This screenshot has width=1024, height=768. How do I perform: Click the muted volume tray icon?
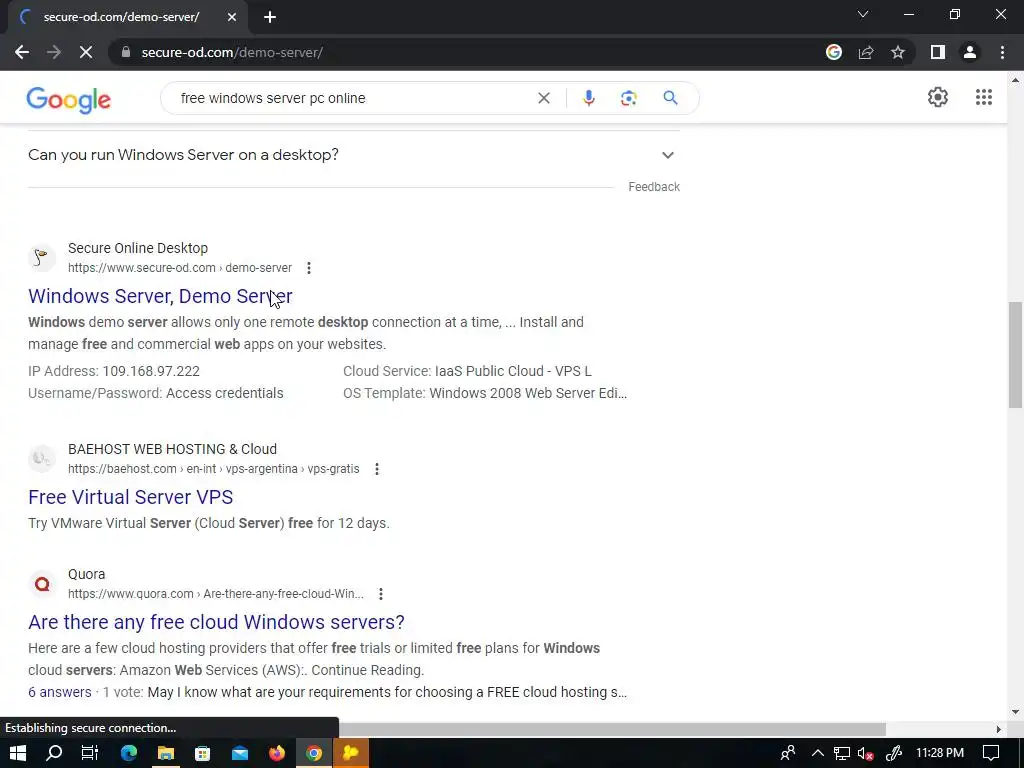866,753
